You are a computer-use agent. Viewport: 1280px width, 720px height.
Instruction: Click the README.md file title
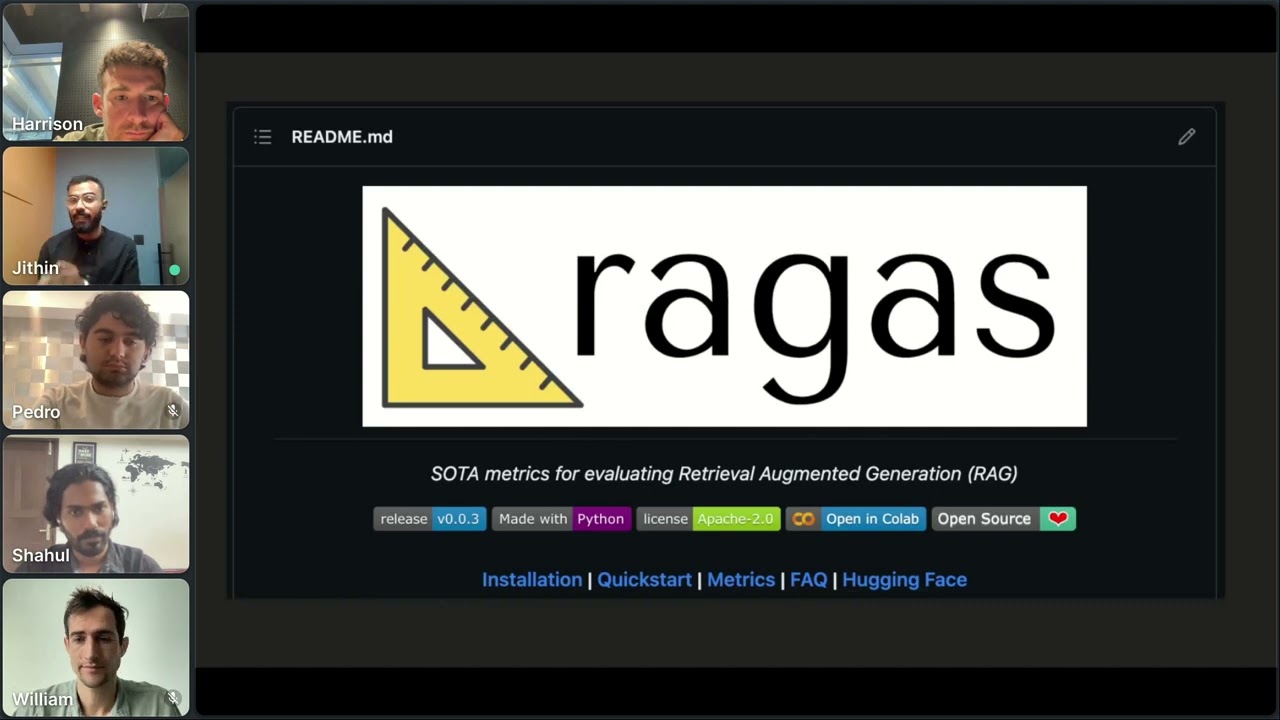pos(342,137)
